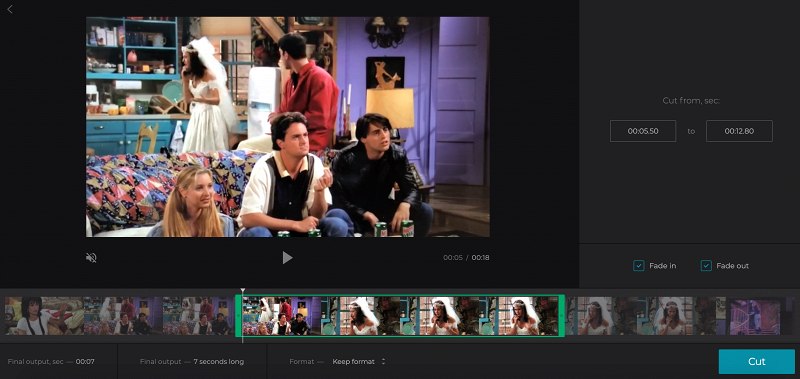Click the last purple-tinted timeline thumbnail
This screenshot has height=379, width=800.
[x=755, y=316]
